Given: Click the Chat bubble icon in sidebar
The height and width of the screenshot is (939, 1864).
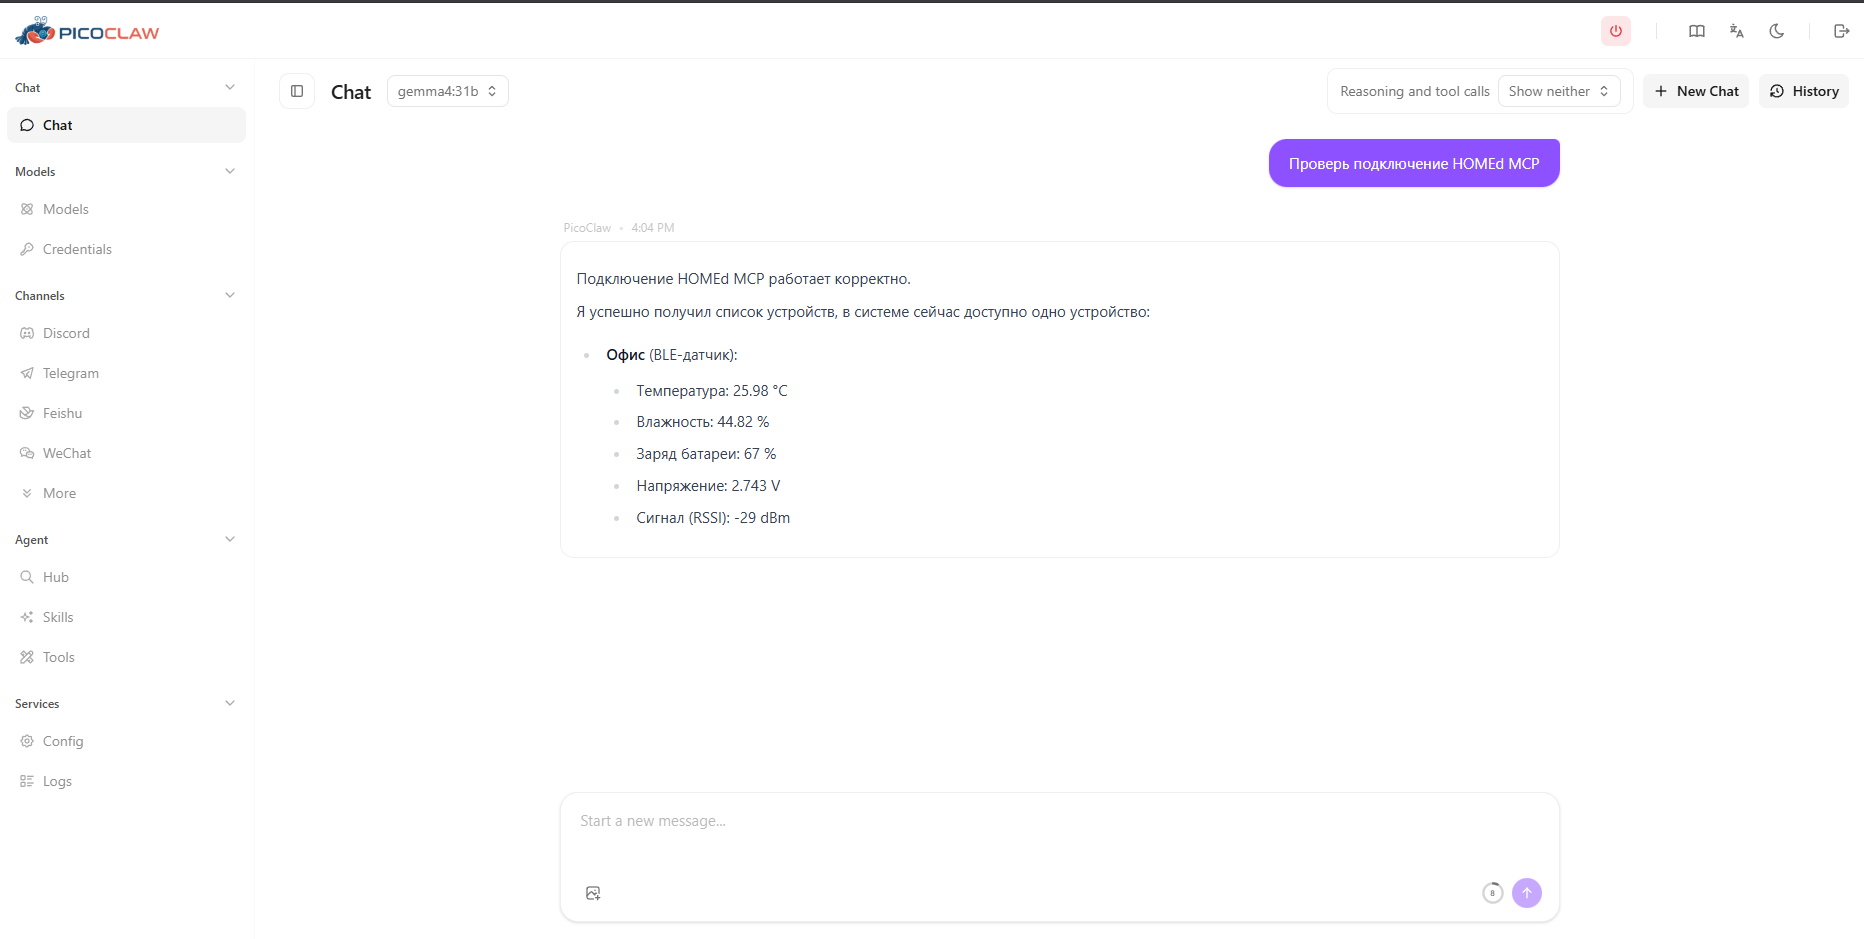Looking at the screenshot, I should pyautogui.click(x=27, y=125).
